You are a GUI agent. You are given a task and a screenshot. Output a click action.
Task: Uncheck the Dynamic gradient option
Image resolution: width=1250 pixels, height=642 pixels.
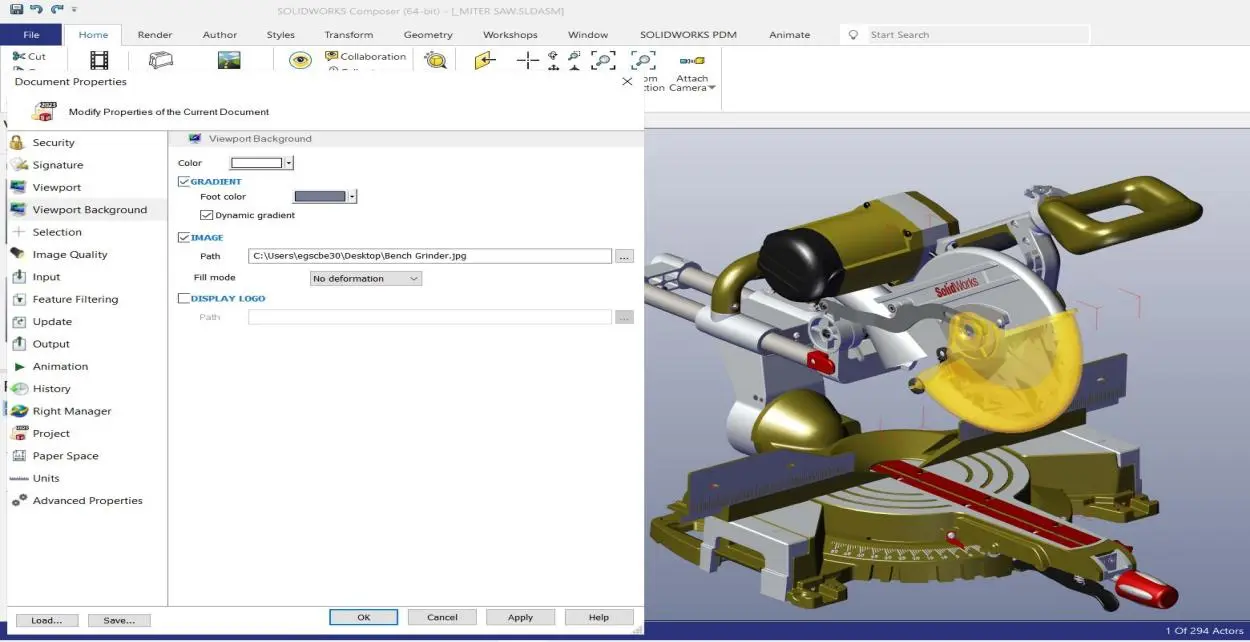tap(207, 215)
